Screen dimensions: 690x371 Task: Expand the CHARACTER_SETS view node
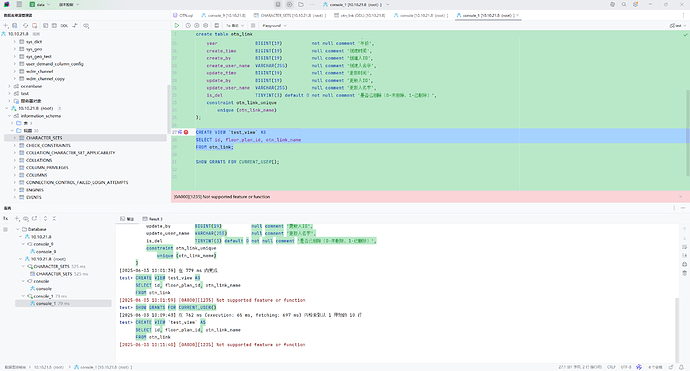point(15,138)
